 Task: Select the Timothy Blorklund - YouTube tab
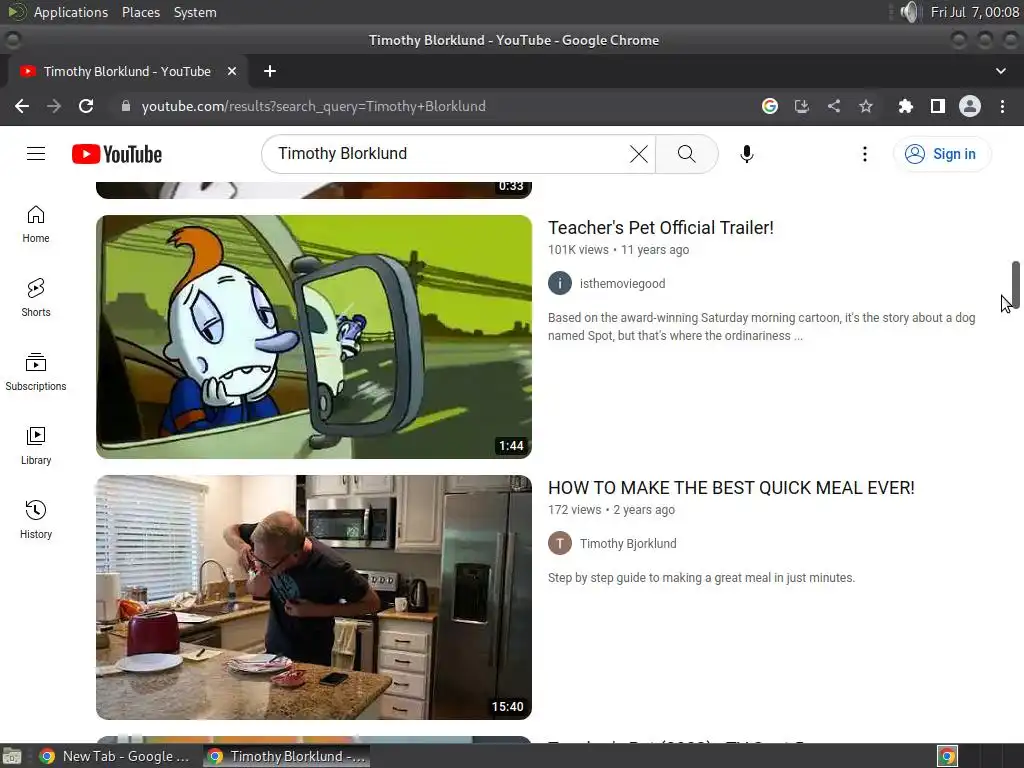click(x=127, y=71)
